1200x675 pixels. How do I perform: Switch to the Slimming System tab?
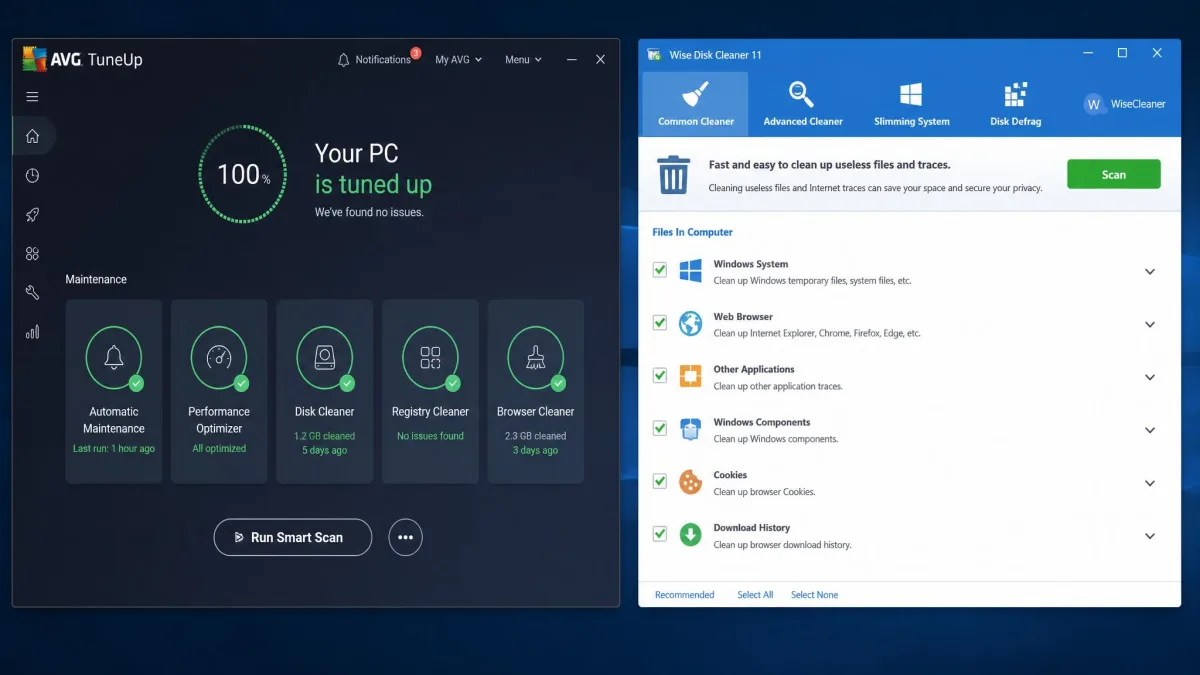coord(911,104)
